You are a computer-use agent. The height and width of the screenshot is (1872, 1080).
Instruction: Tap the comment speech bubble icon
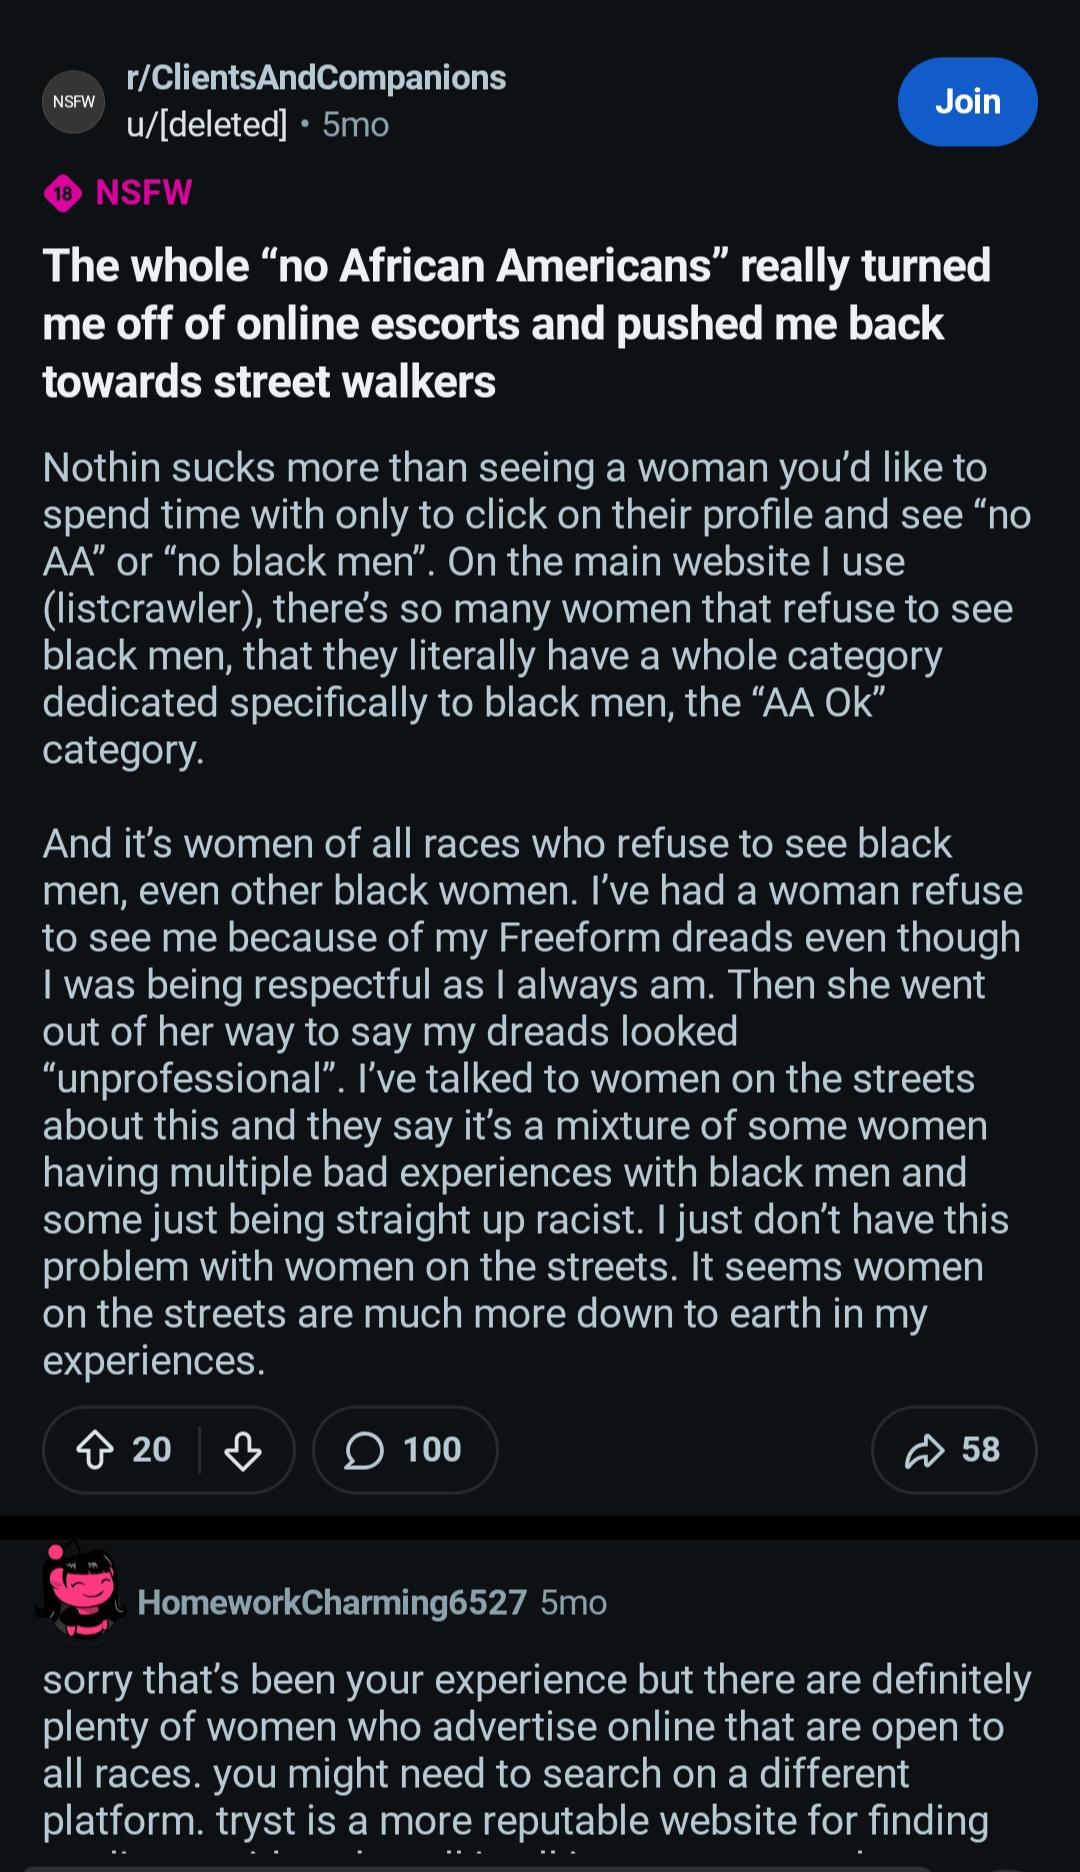(364, 1450)
